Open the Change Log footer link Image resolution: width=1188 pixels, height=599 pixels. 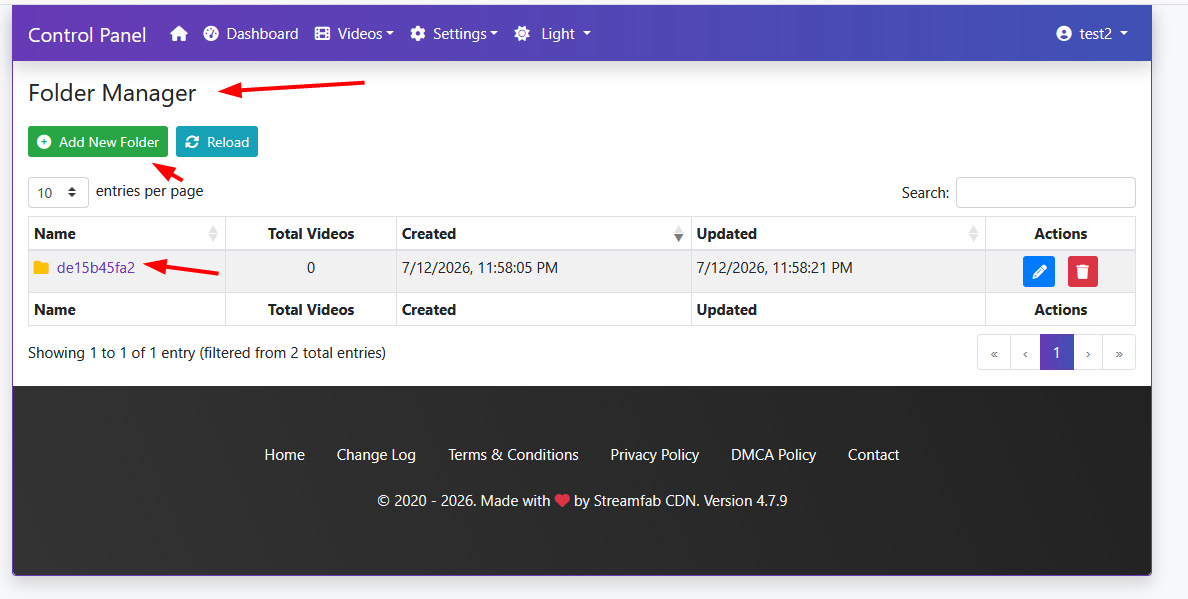click(x=376, y=455)
